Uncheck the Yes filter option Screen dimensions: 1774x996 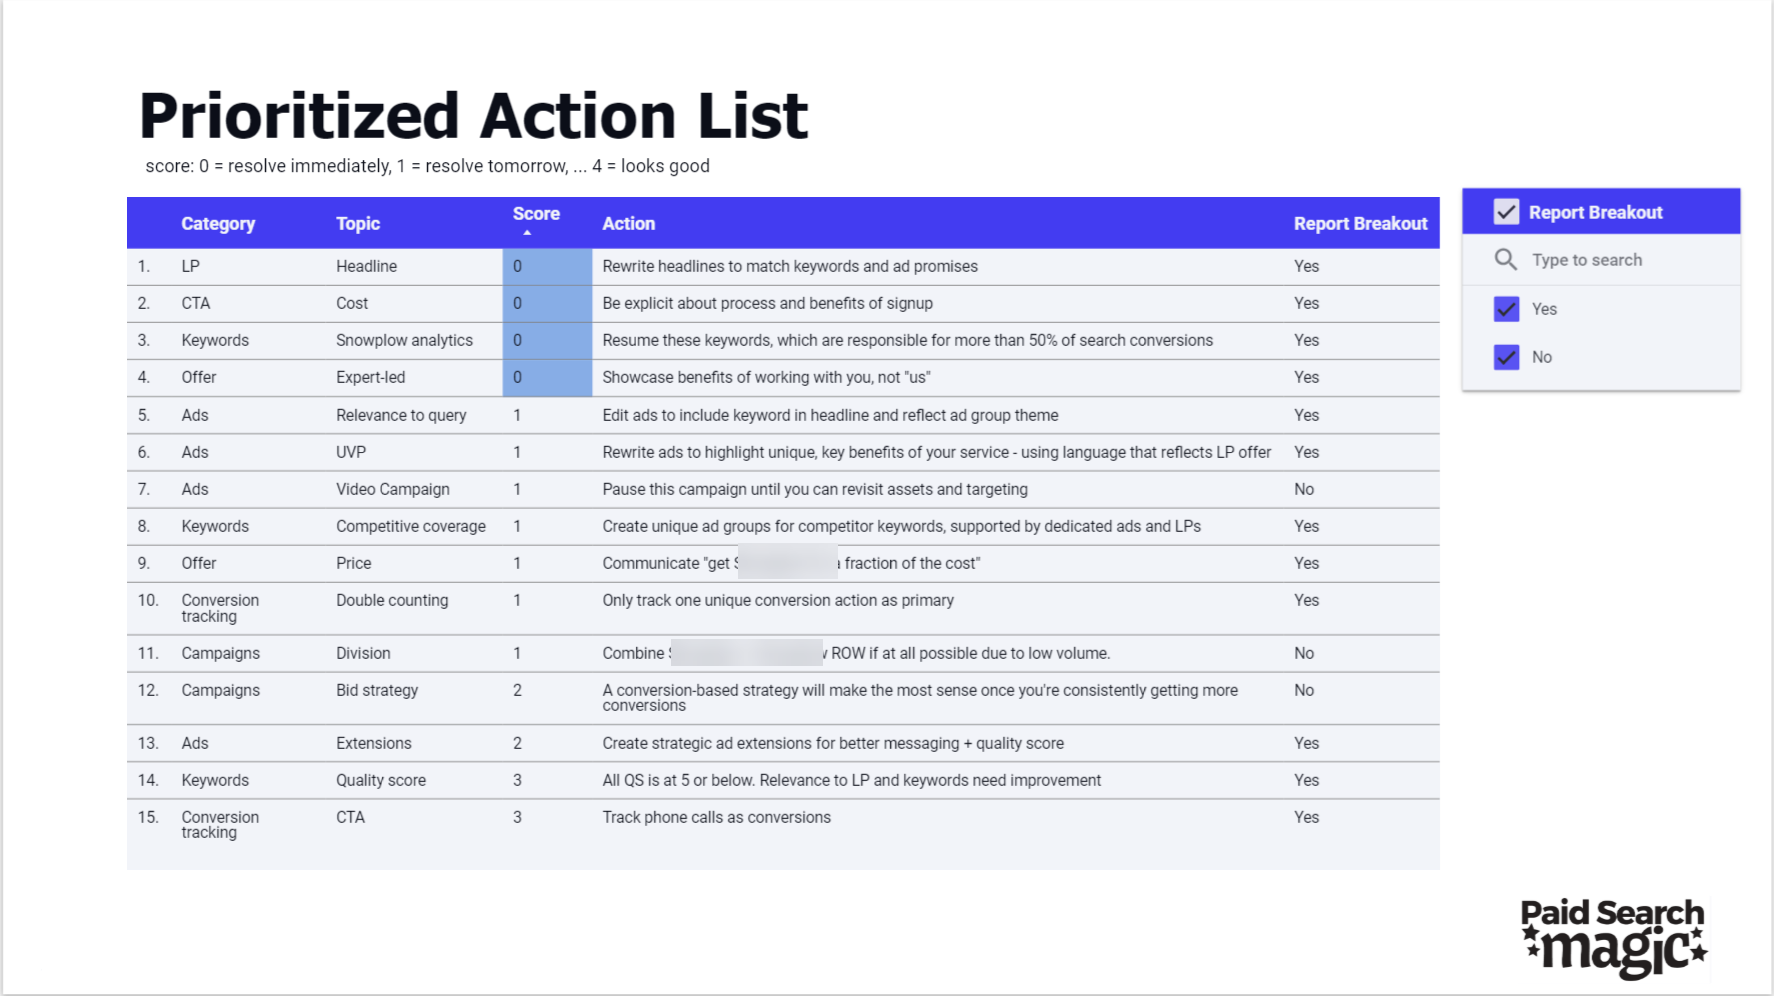click(1506, 309)
